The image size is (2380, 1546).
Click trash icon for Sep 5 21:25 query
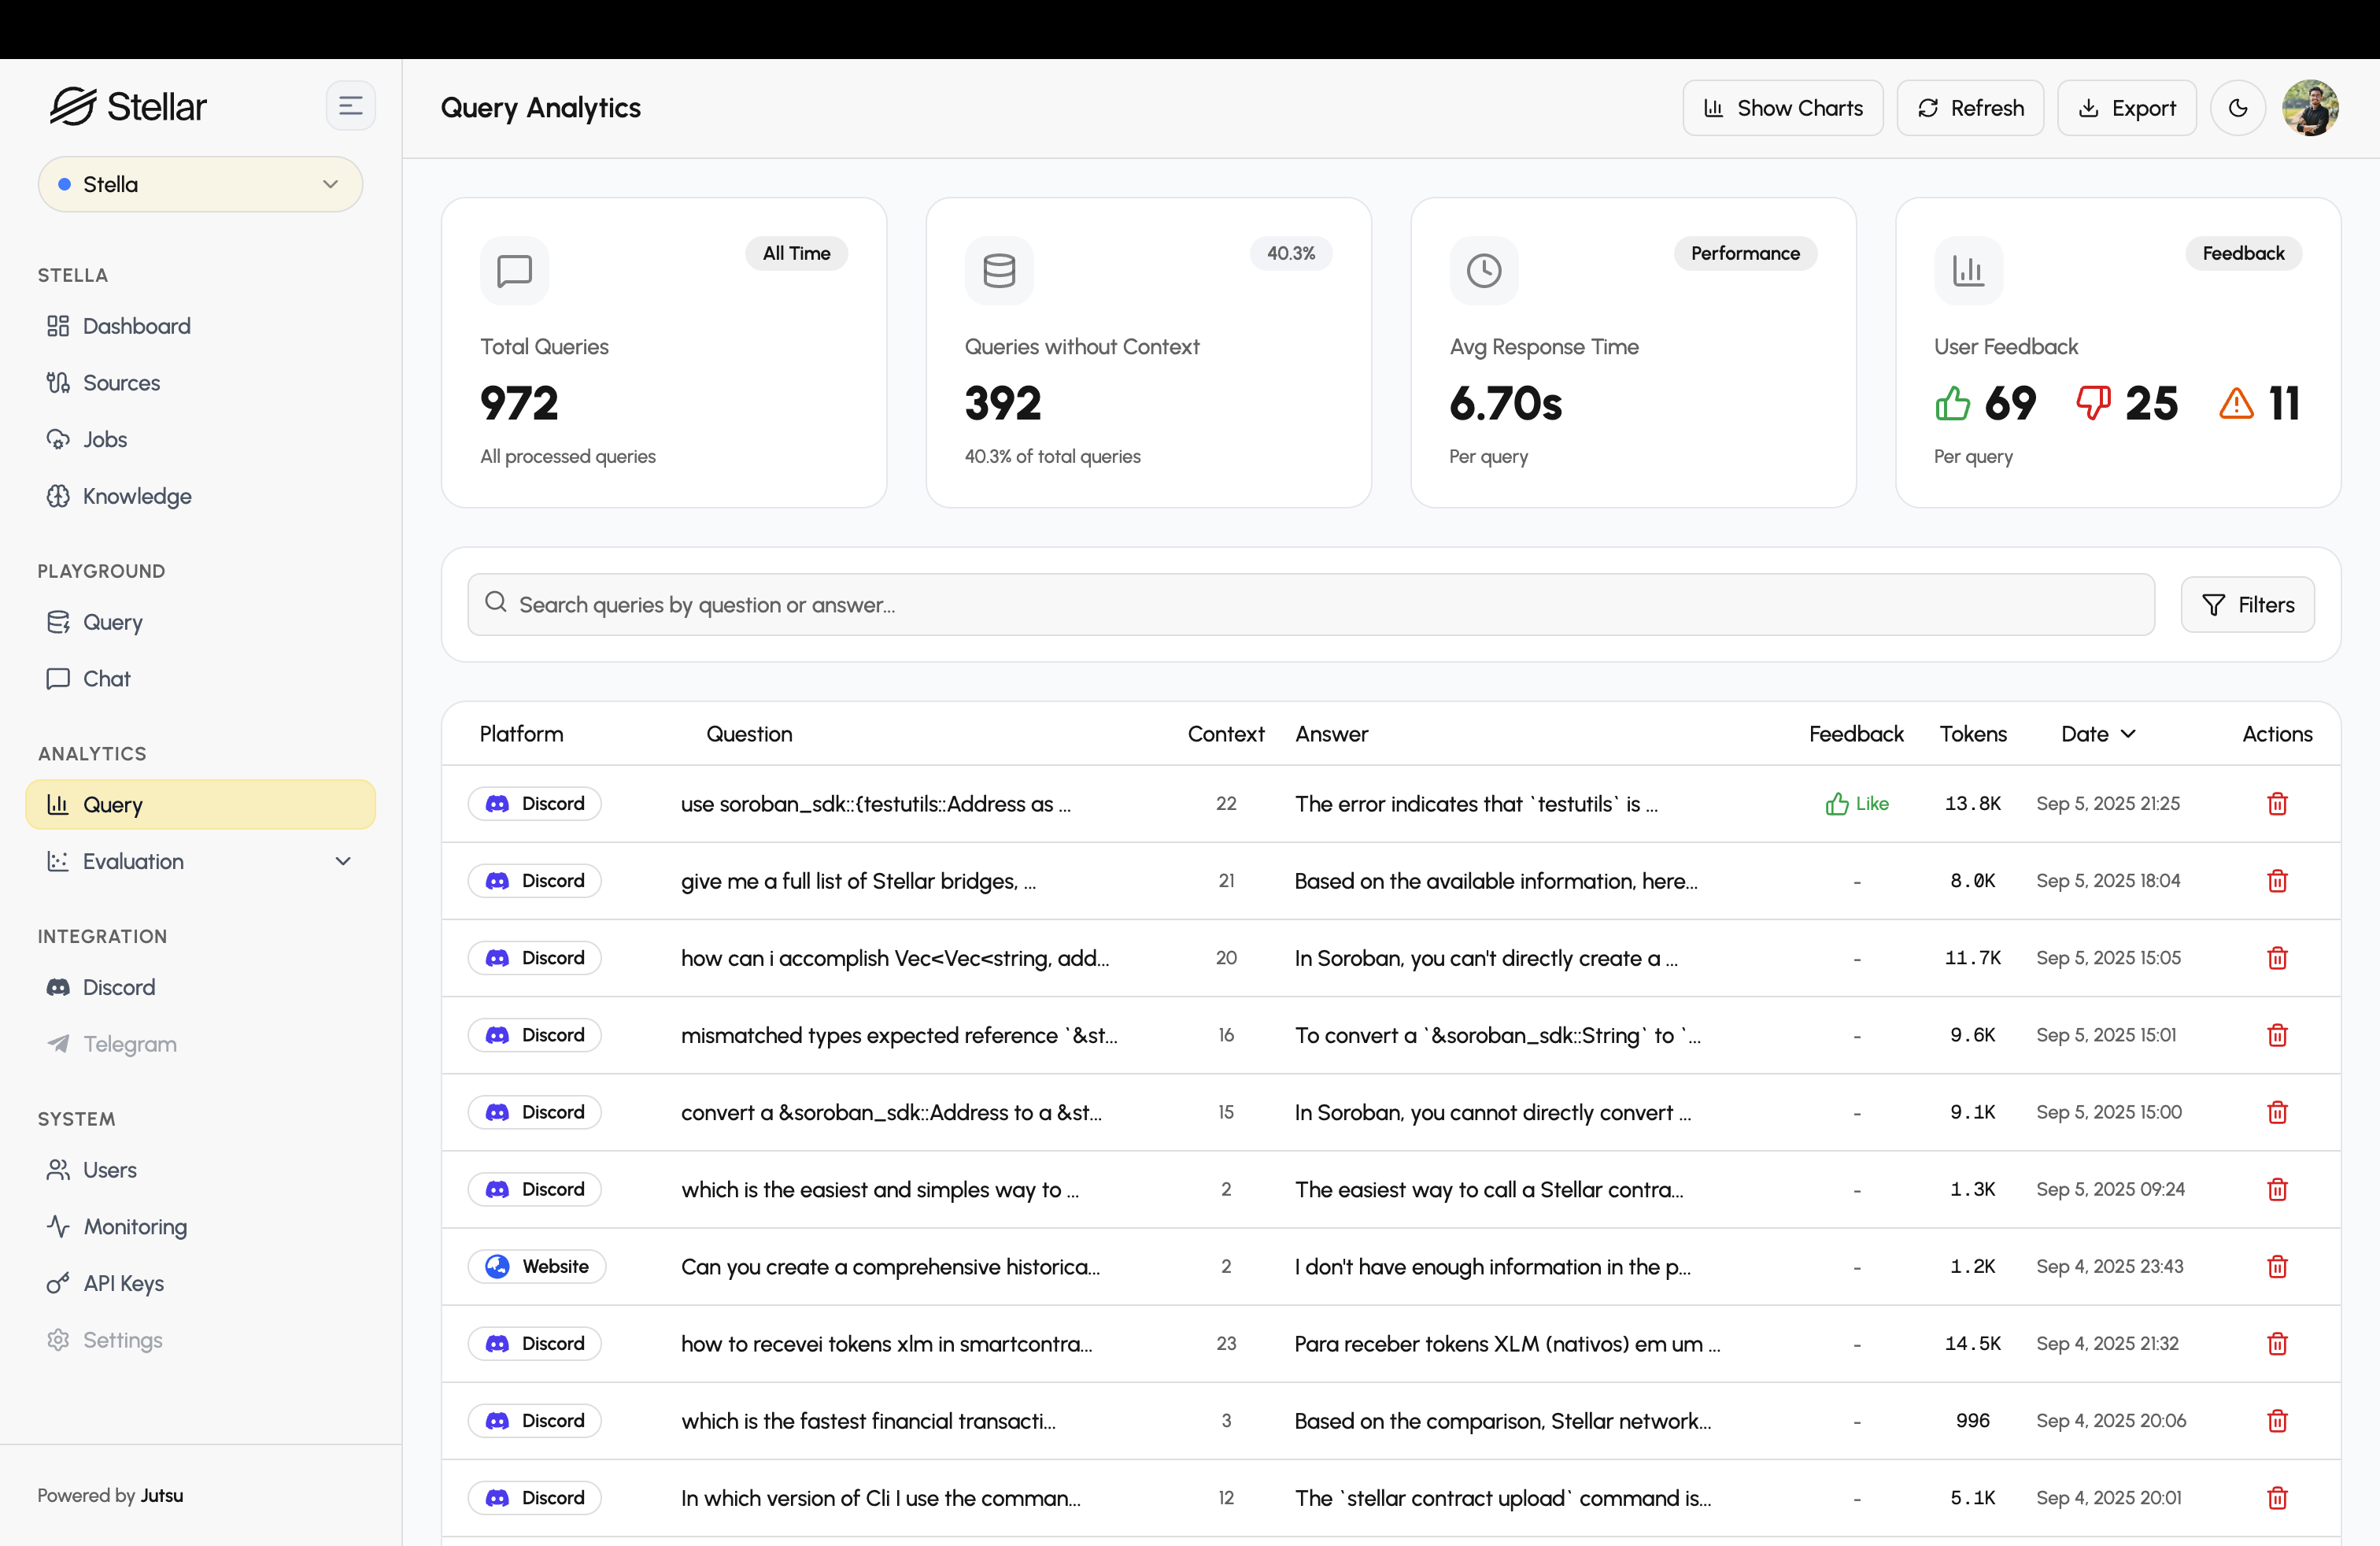(x=2276, y=804)
